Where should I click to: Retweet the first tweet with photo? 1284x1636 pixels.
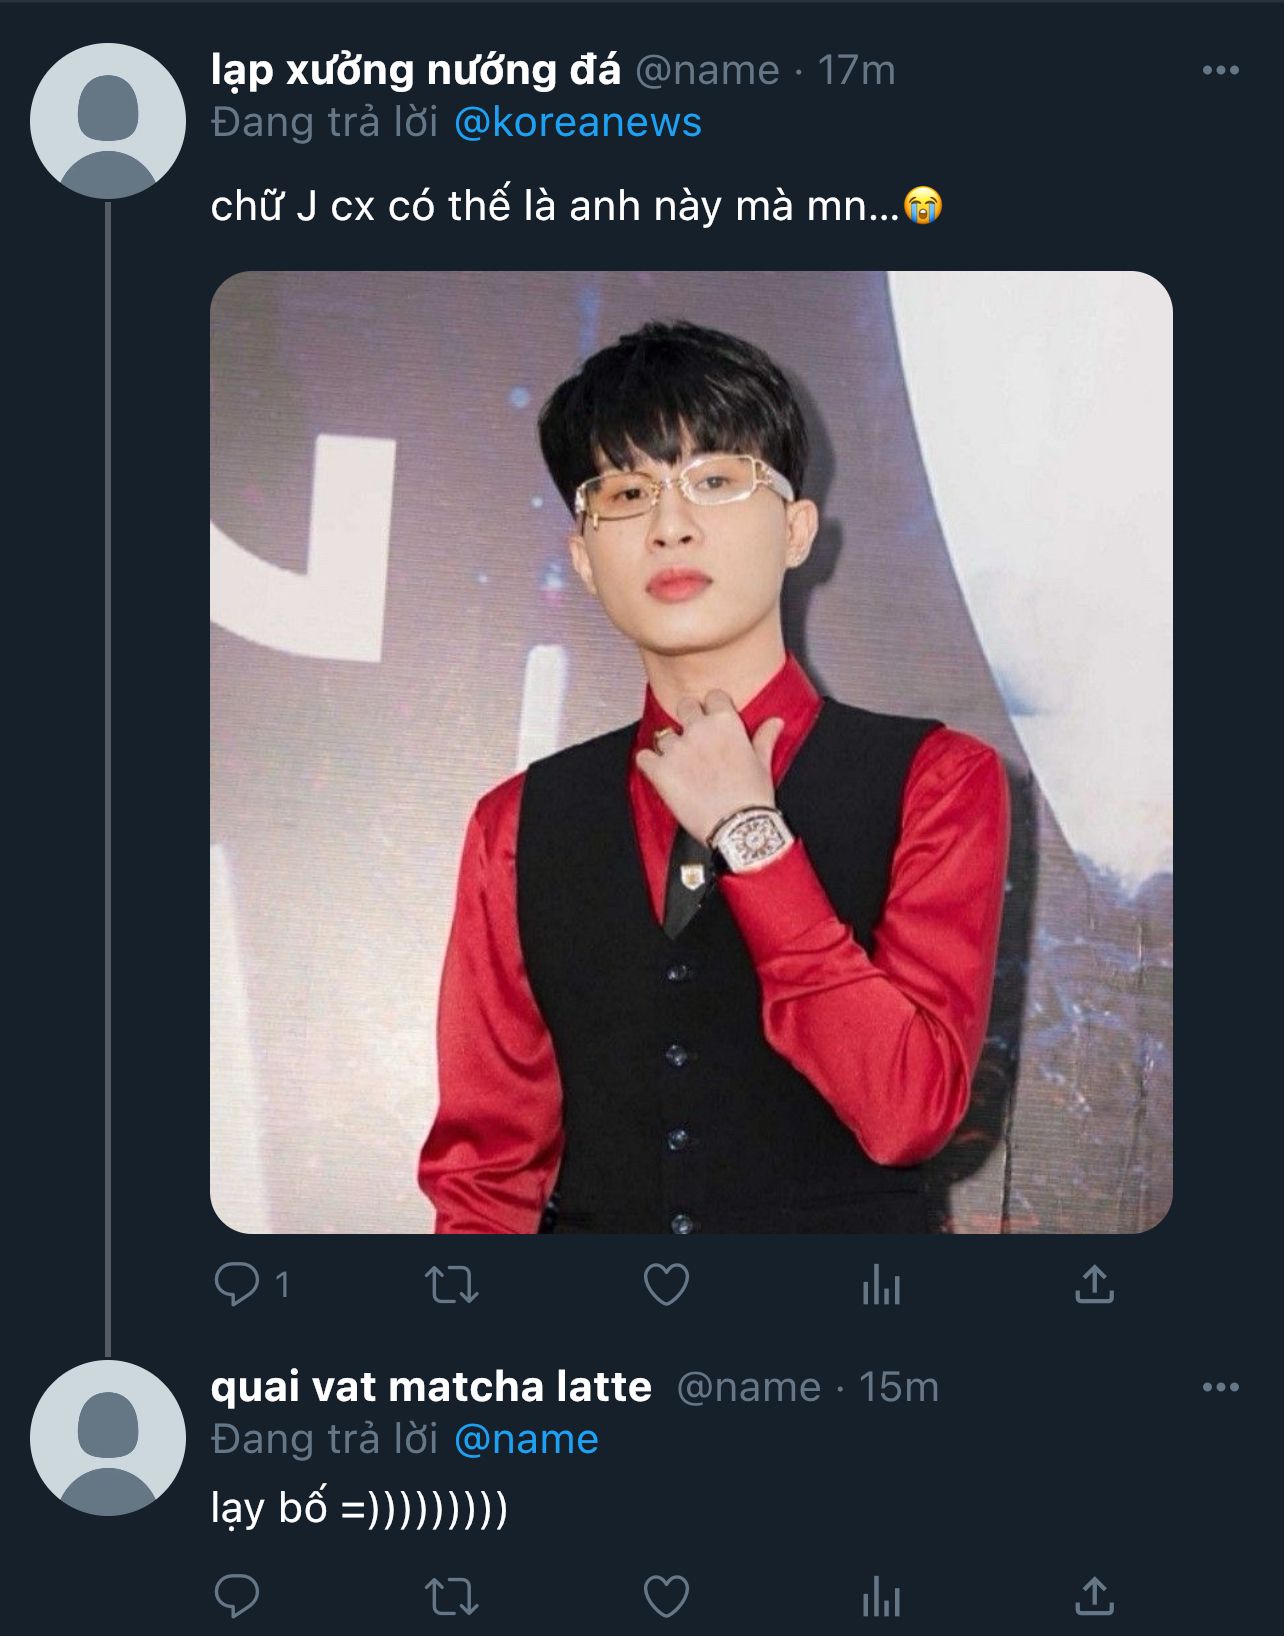click(452, 1285)
